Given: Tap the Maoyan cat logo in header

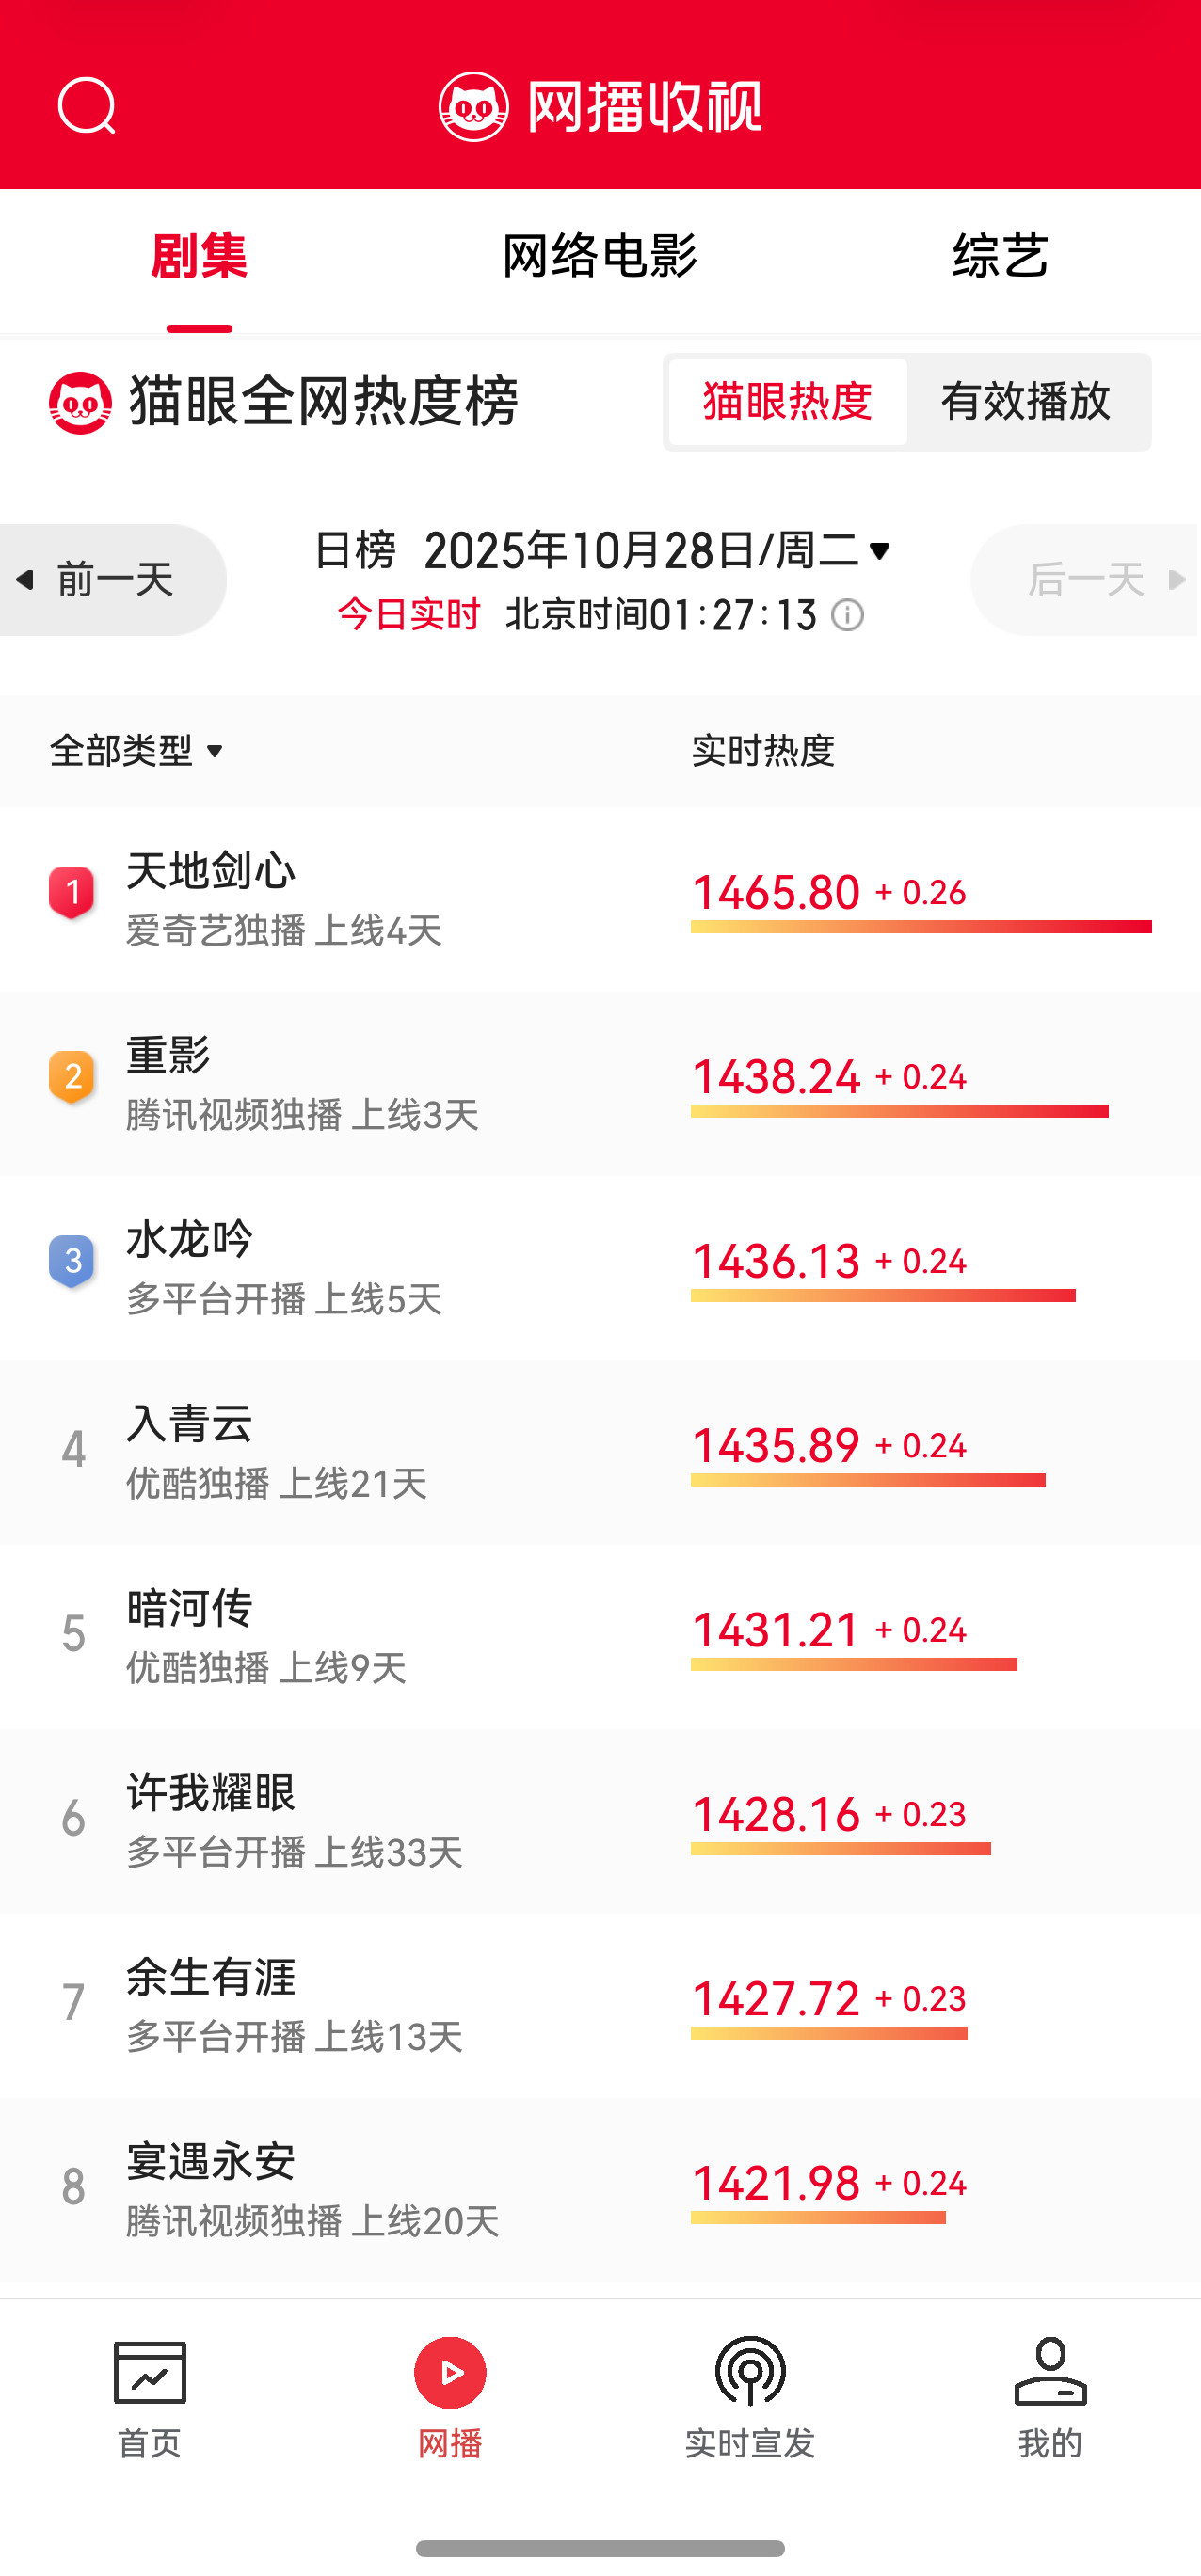Looking at the screenshot, I should [474, 106].
